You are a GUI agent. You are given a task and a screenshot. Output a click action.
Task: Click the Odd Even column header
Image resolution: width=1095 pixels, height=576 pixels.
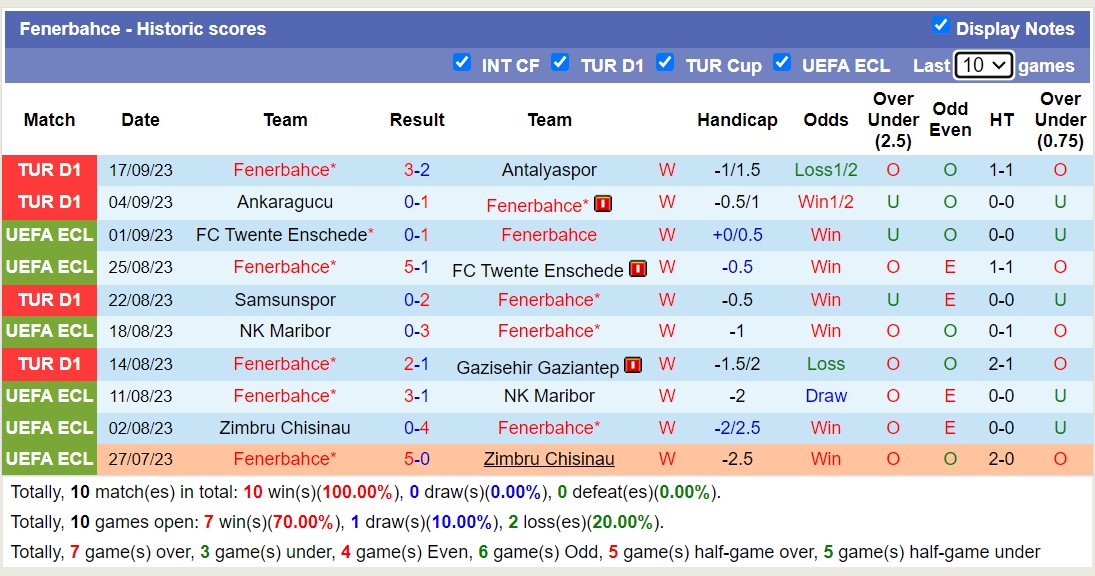click(x=950, y=120)
